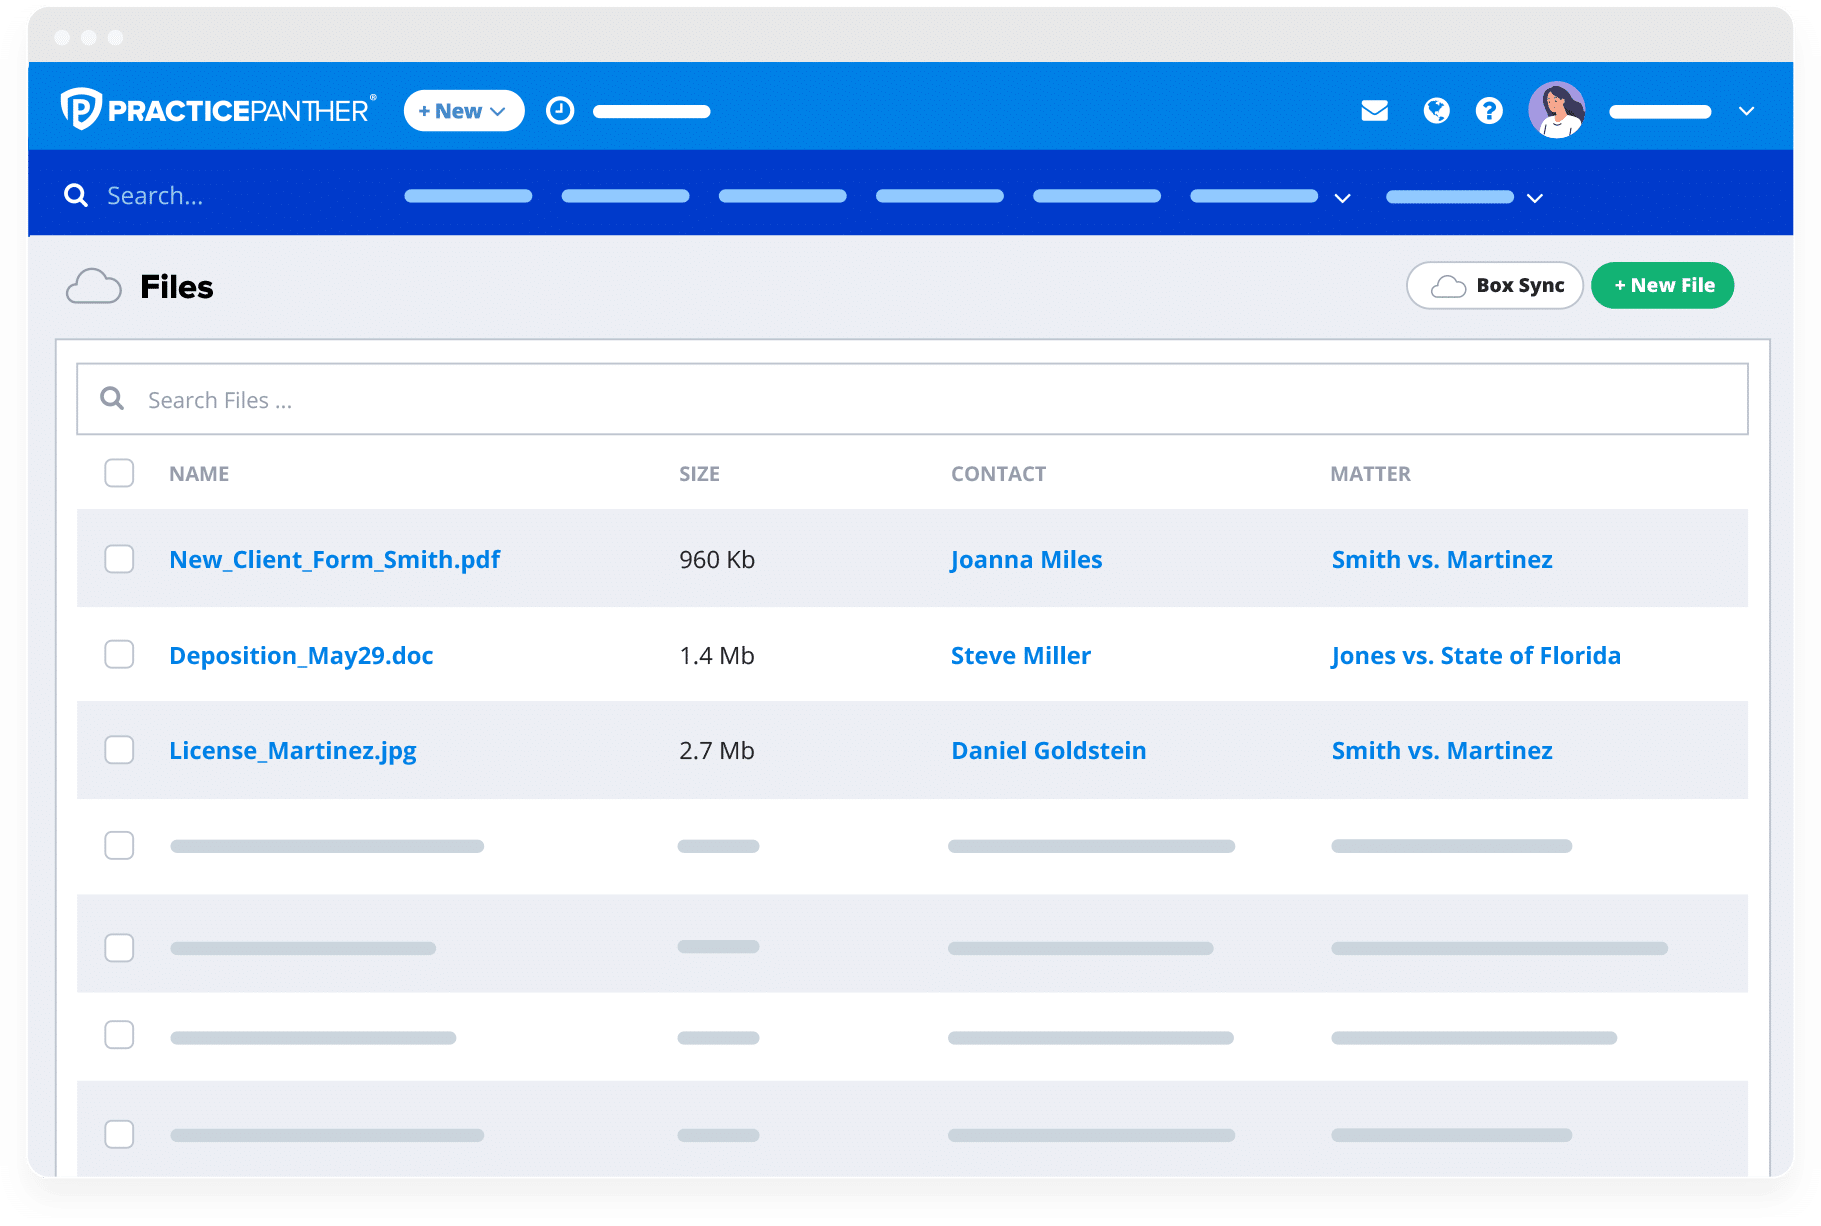This screenshot has width=1821, height=1226.
Task: Click the cloud icon beside Files heading
Action: point(93,286)
